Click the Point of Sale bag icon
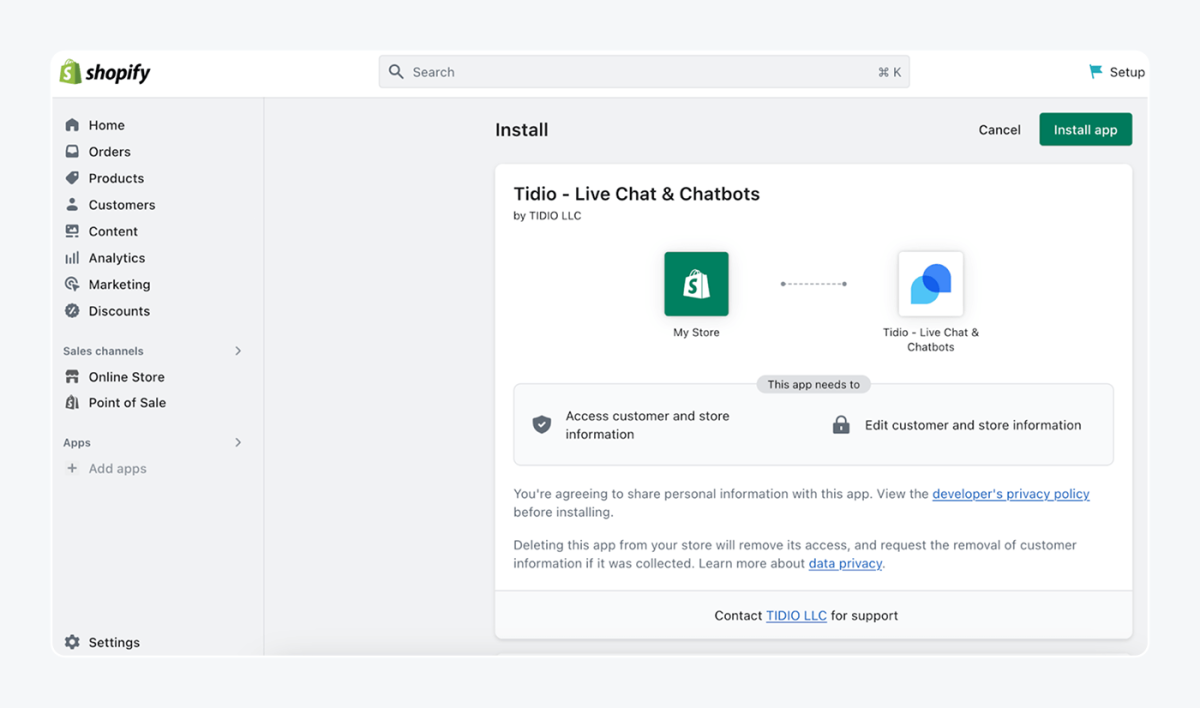The height and width of the screenshot is (708, 1200). [x=72, y=403]
